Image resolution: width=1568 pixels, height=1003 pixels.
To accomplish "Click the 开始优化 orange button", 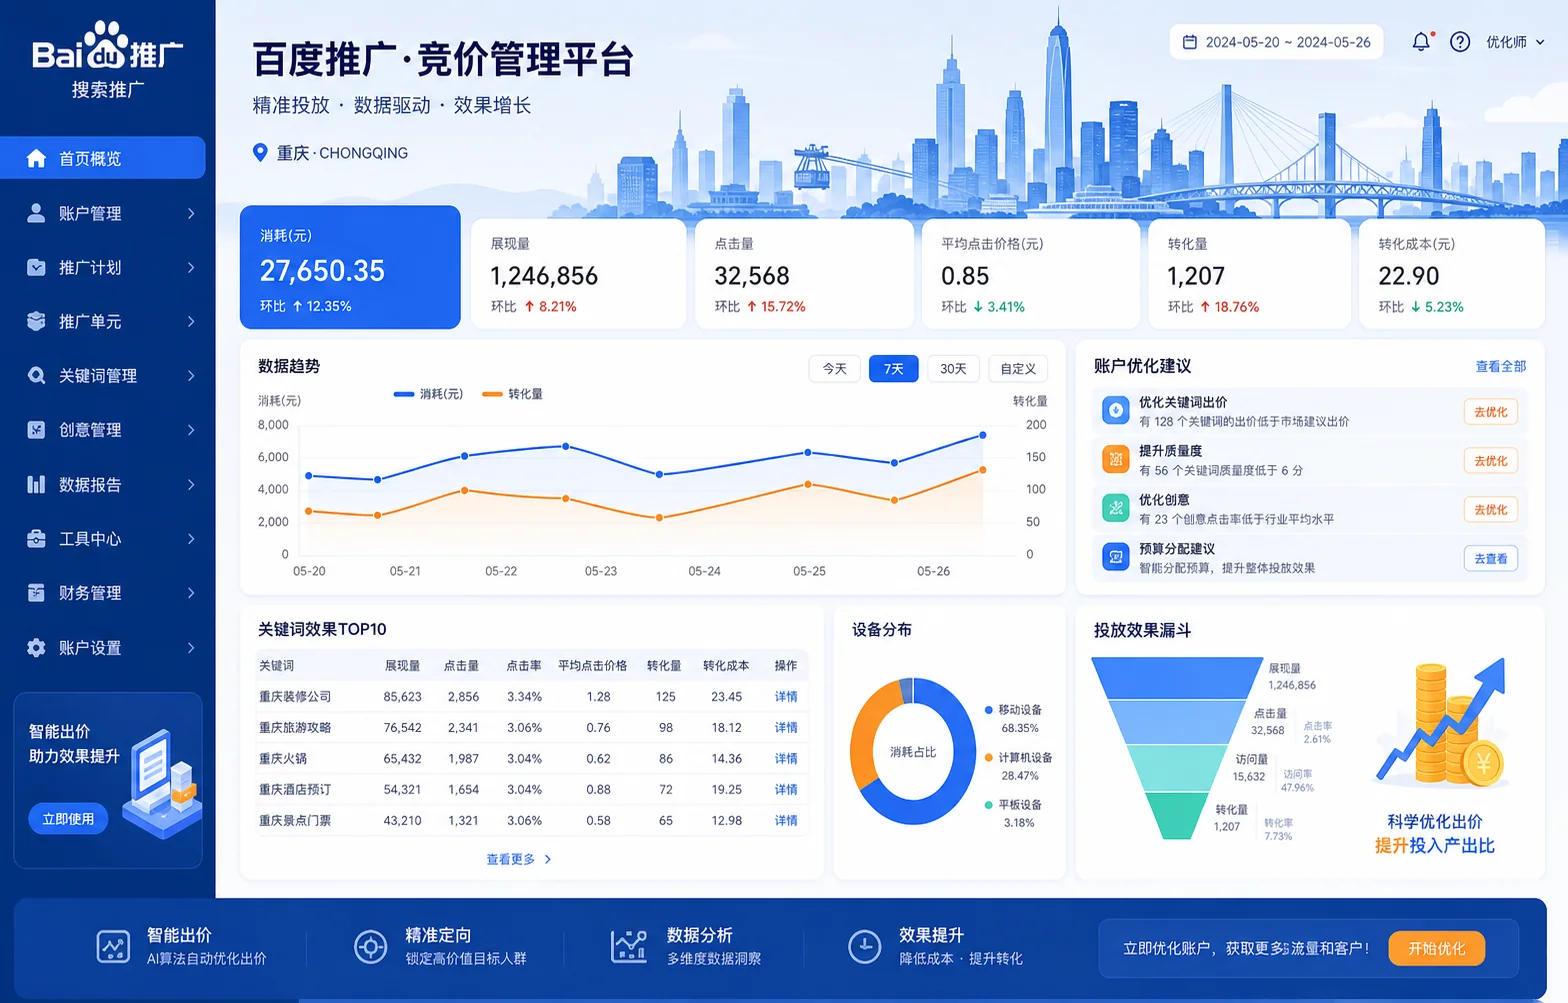I will (x=1437, y=948).
